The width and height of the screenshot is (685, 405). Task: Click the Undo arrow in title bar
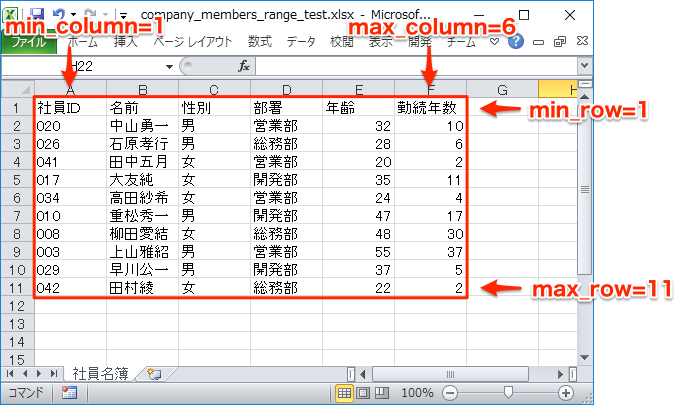coord(59,15)
